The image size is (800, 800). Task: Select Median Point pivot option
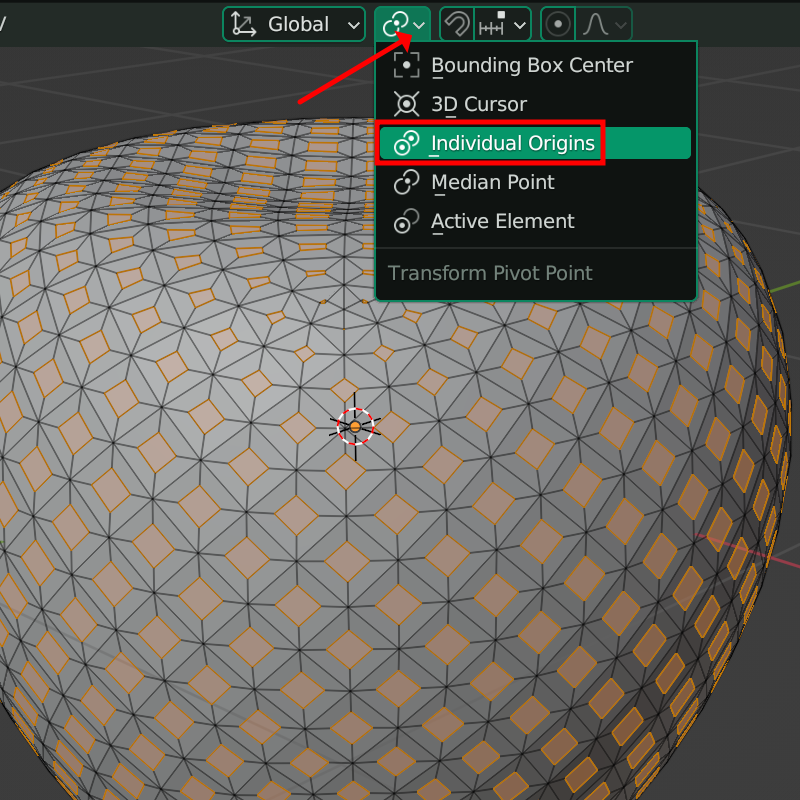click(535, 182)
